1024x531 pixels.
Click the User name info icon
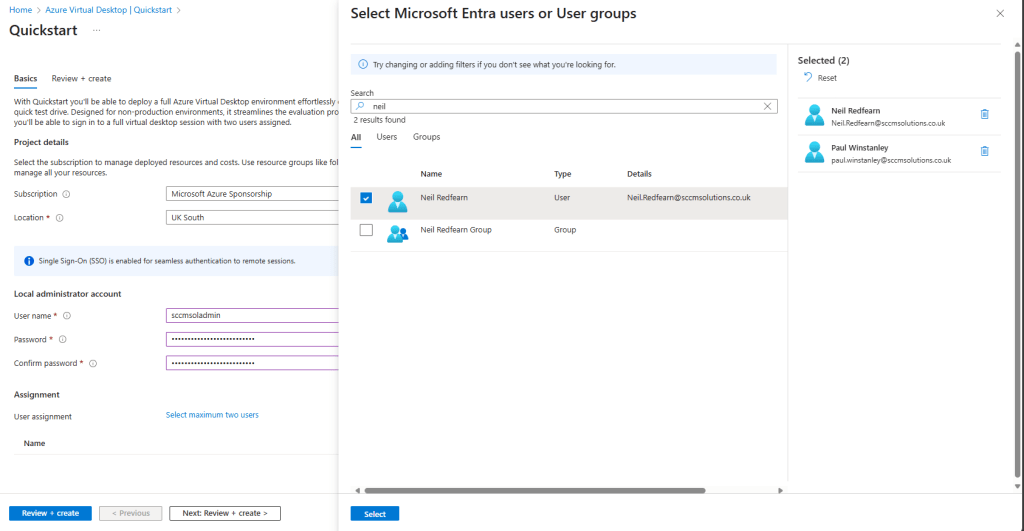67,316
